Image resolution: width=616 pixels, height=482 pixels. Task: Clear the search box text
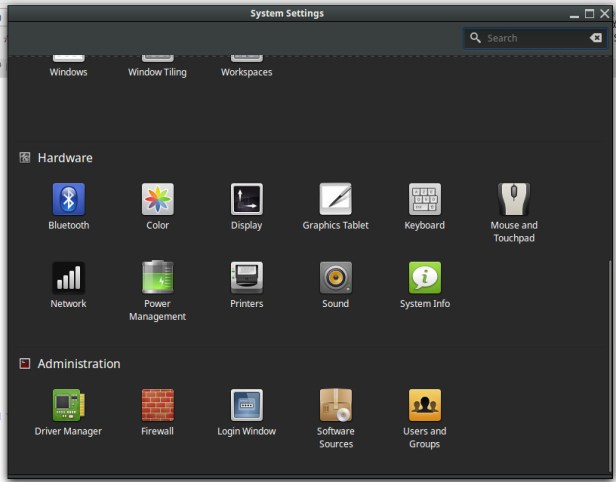click(596, 38)
